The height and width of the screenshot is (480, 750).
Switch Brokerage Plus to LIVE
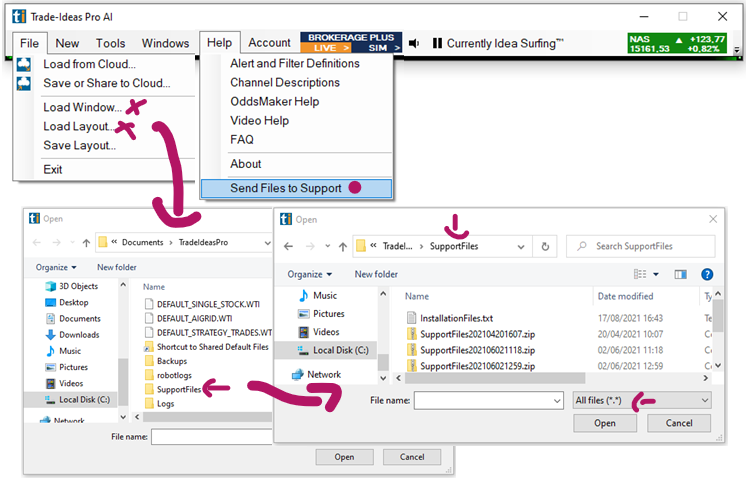click(329, 48)
